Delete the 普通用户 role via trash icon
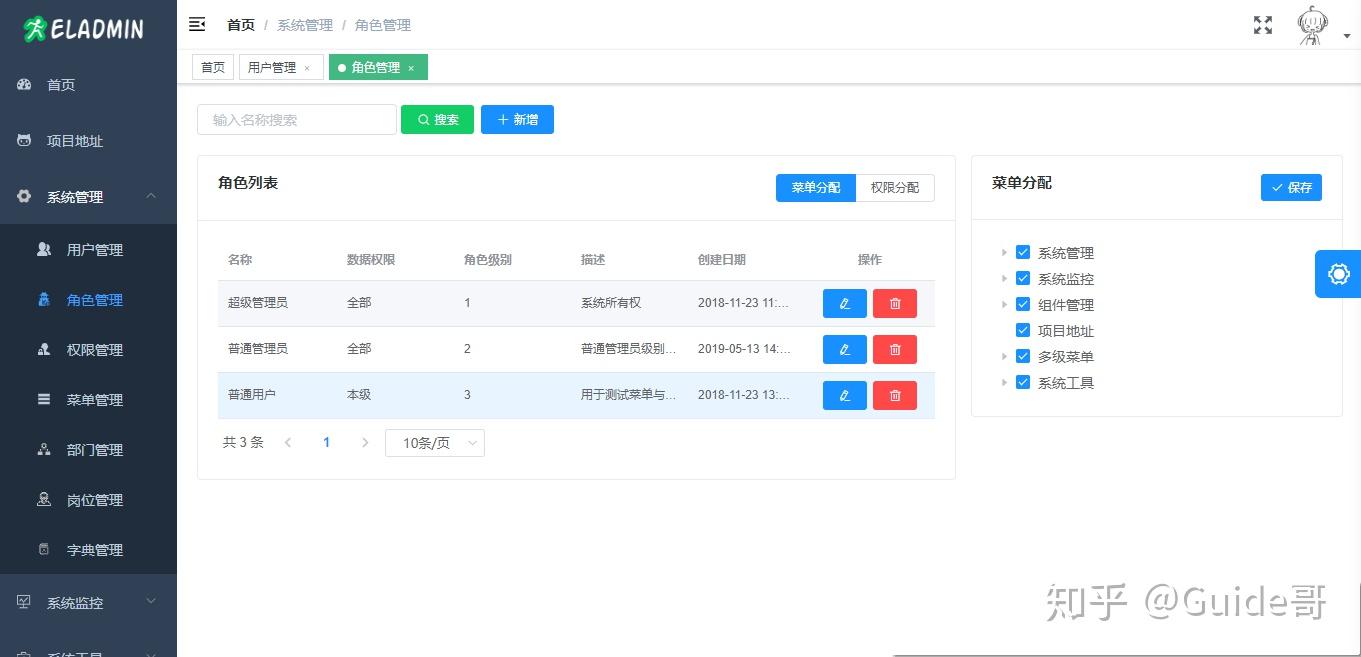The height and width of the screenshot is (657, 1361). 894,395
